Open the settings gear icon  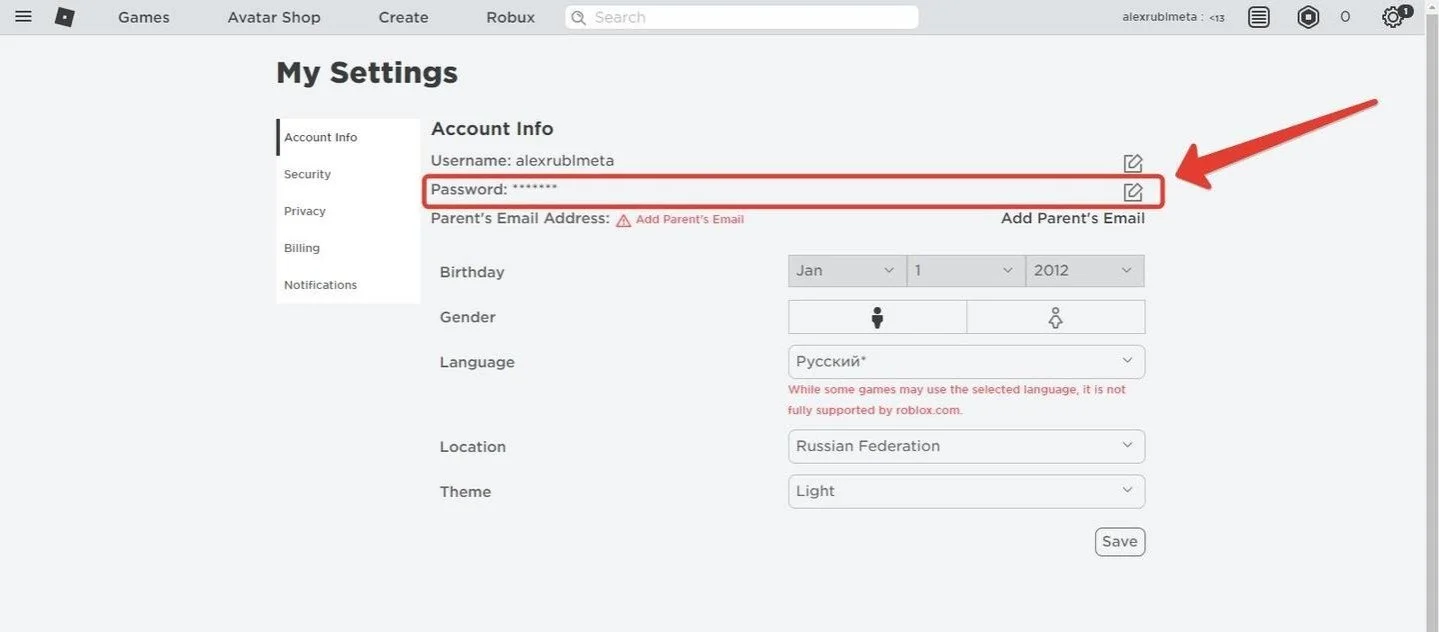(x=1393, y=17)
